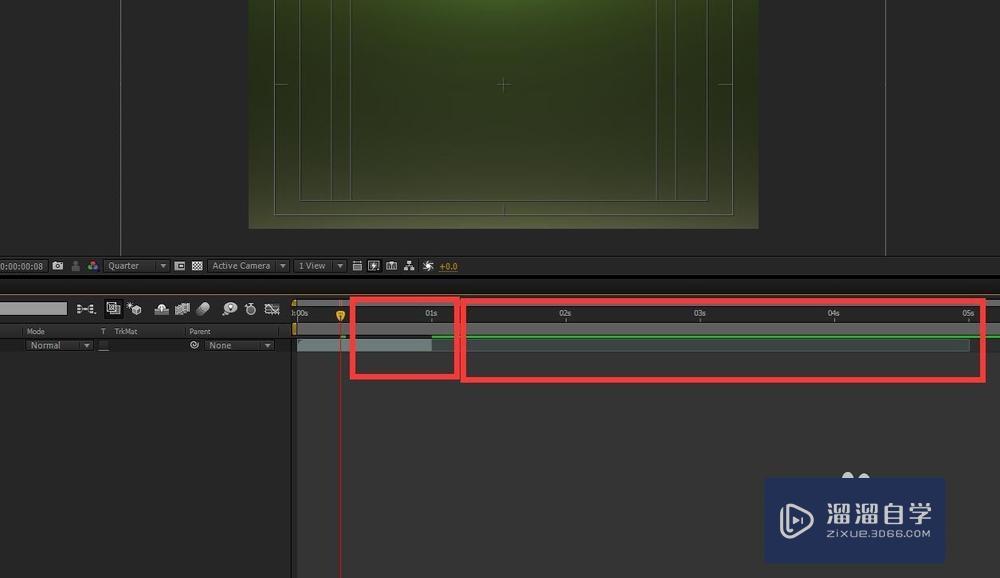Open the Show Channel color circles icon

point(93,266)
